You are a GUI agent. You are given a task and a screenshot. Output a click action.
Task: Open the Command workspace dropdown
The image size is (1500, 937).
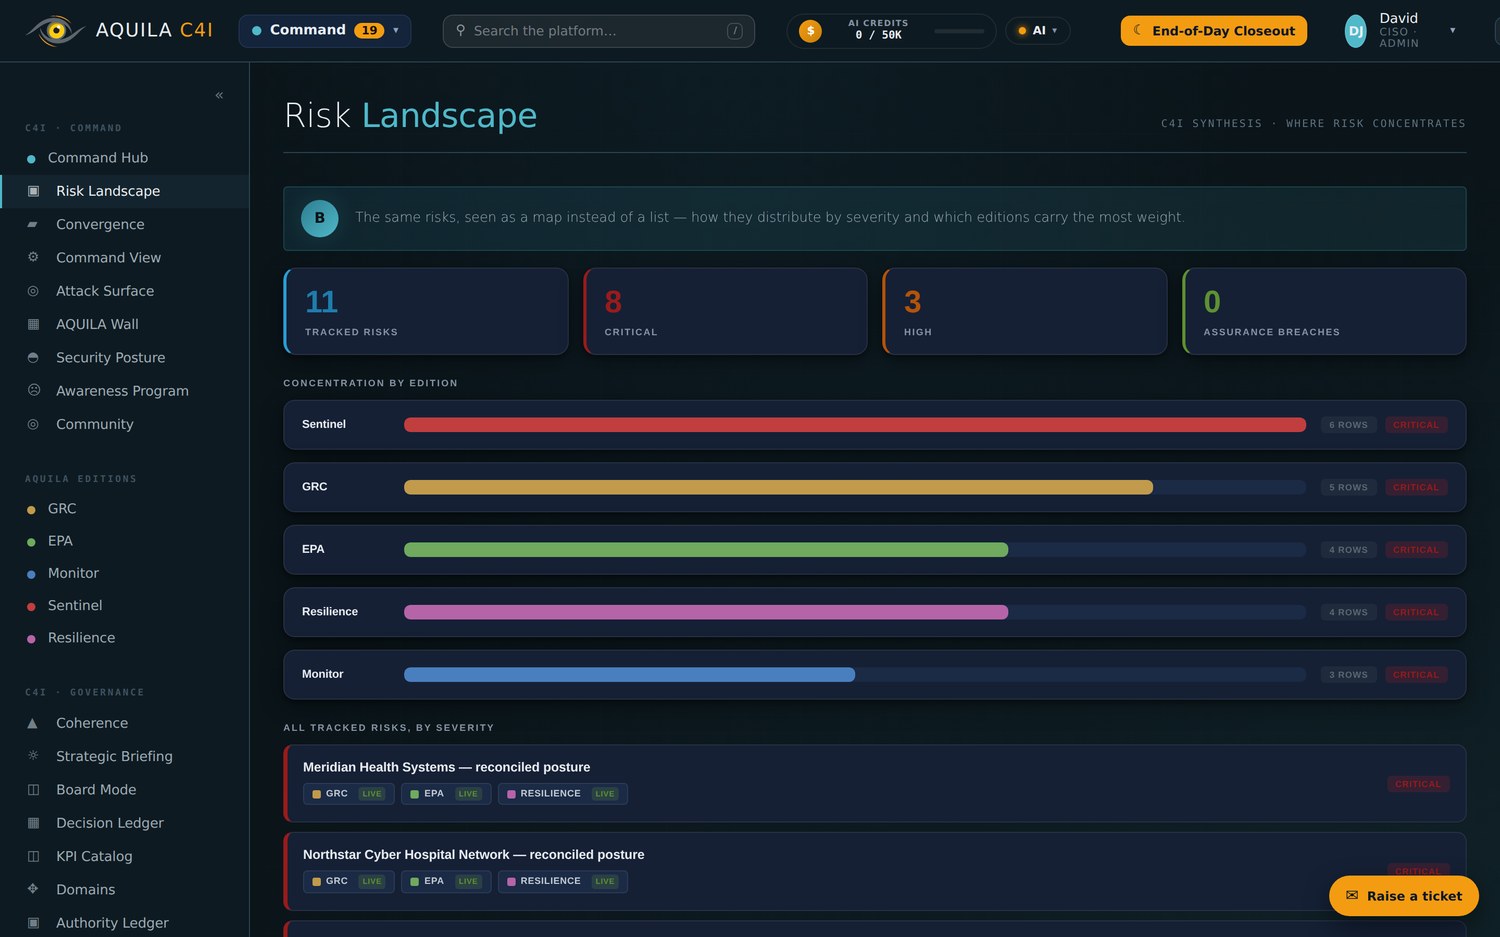click(324, 31)
